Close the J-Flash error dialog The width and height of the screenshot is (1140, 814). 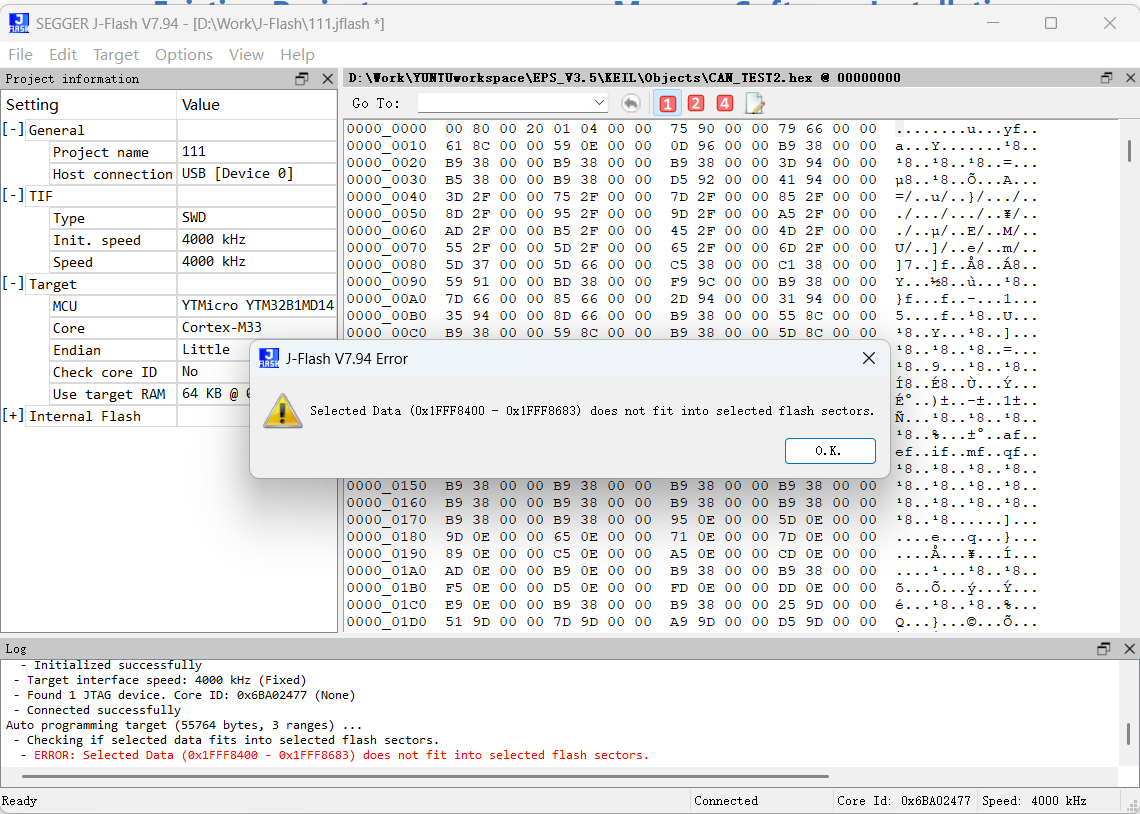coord(869,358)
